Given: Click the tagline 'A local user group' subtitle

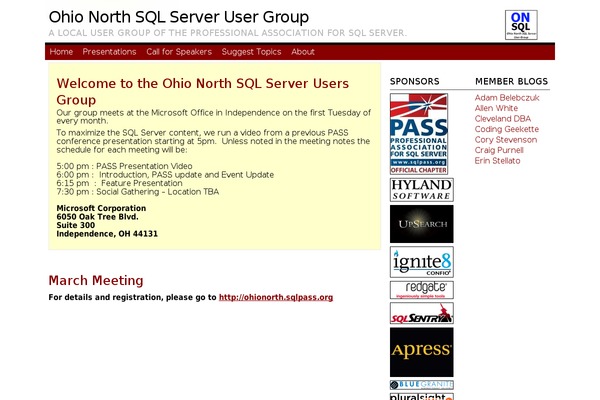Looking at the screenshot, I should 228,33.
